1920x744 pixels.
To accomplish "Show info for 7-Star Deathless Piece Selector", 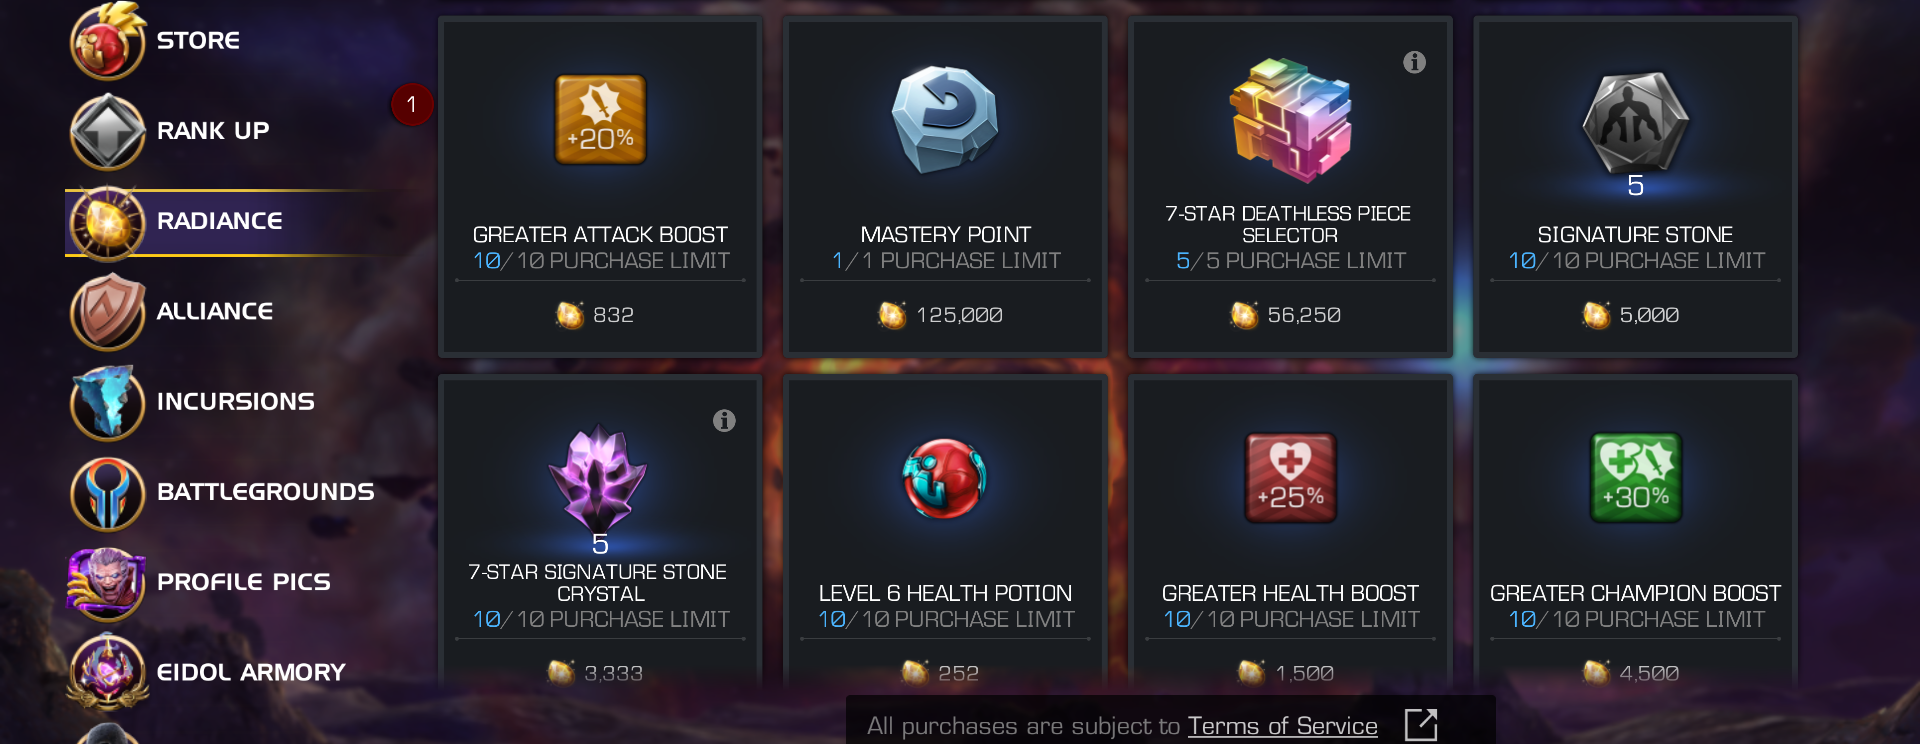I will pyautogui.click(x=1414, y=62).
